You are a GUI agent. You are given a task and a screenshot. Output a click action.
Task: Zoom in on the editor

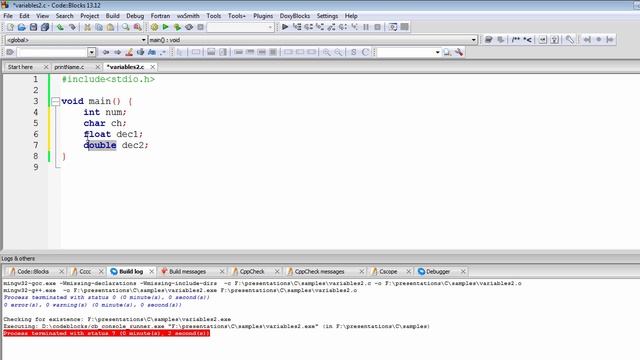[x=327, y=52]
